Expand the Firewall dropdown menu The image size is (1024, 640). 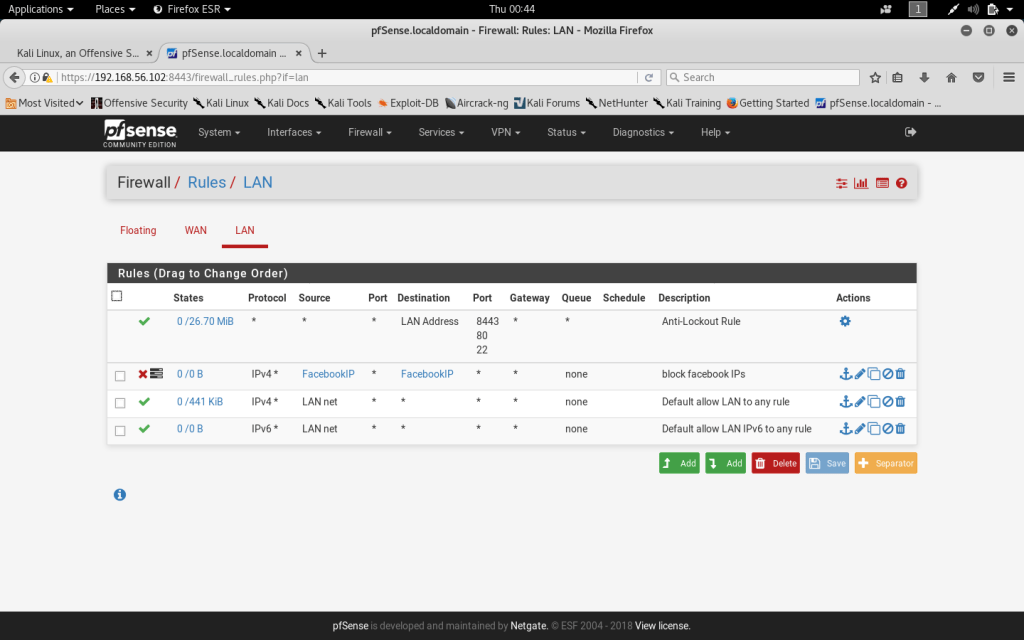(x=369, y=132)
